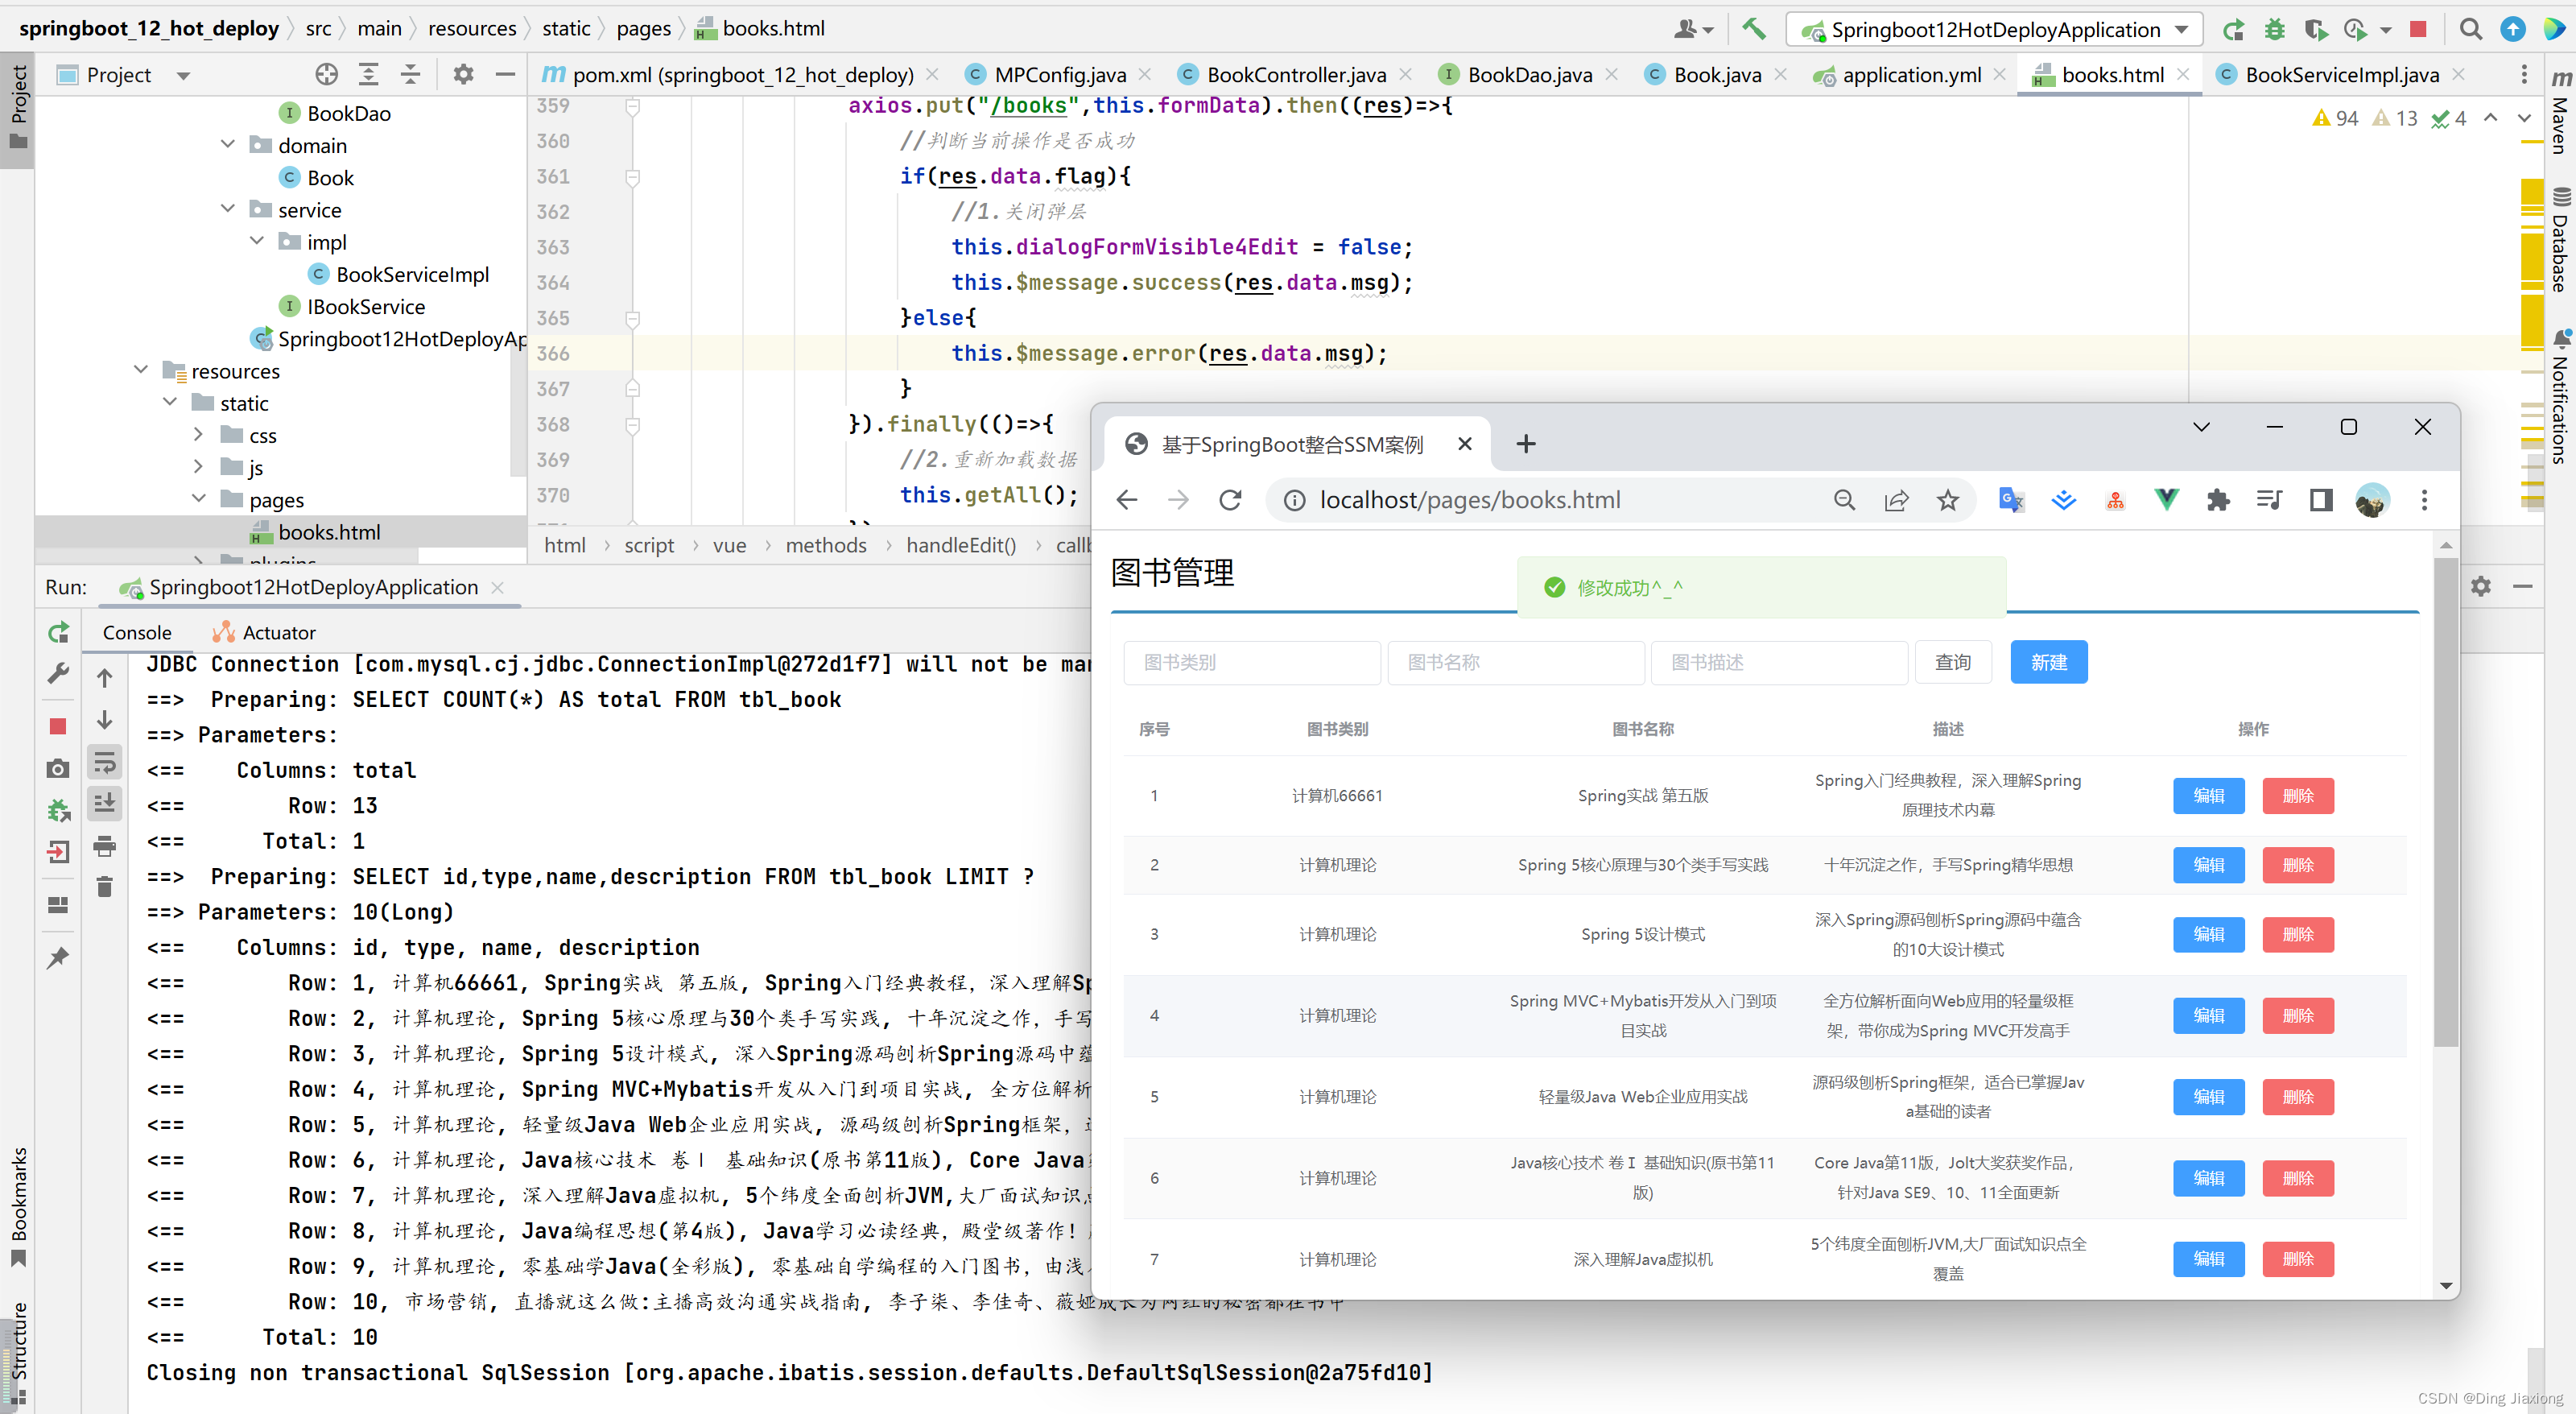Collapse the resources folder
The height and width of the screenshot is (1414, 2576).
pos(141,370)
